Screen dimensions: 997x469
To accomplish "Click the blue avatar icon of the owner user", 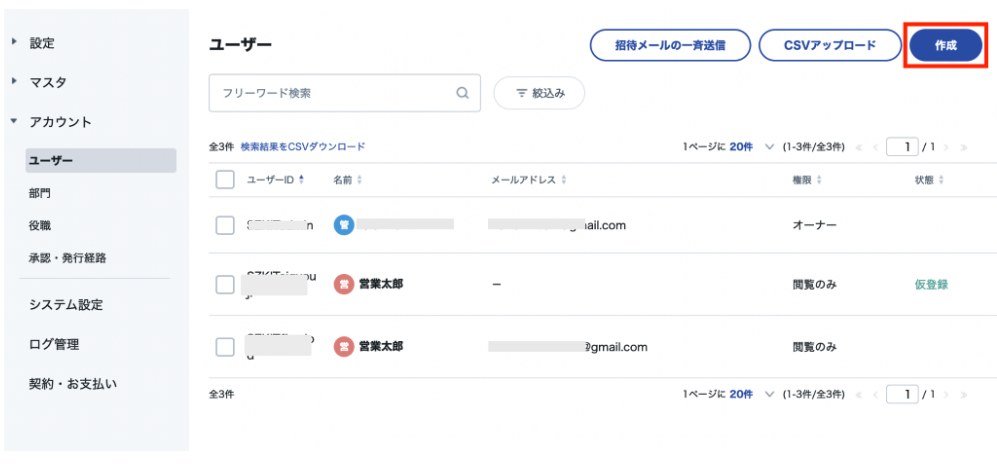I will [344, 224].
